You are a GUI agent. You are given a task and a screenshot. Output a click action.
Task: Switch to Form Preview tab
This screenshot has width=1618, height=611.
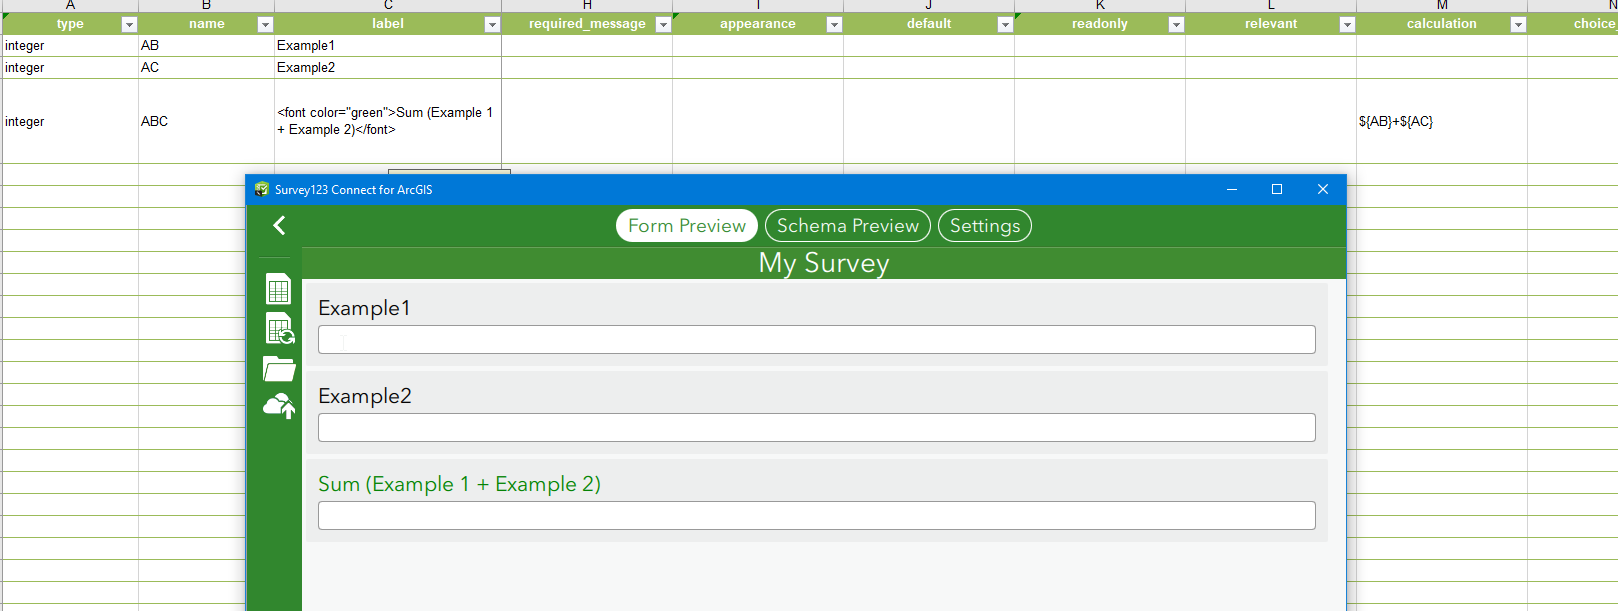tap(687, 226)
